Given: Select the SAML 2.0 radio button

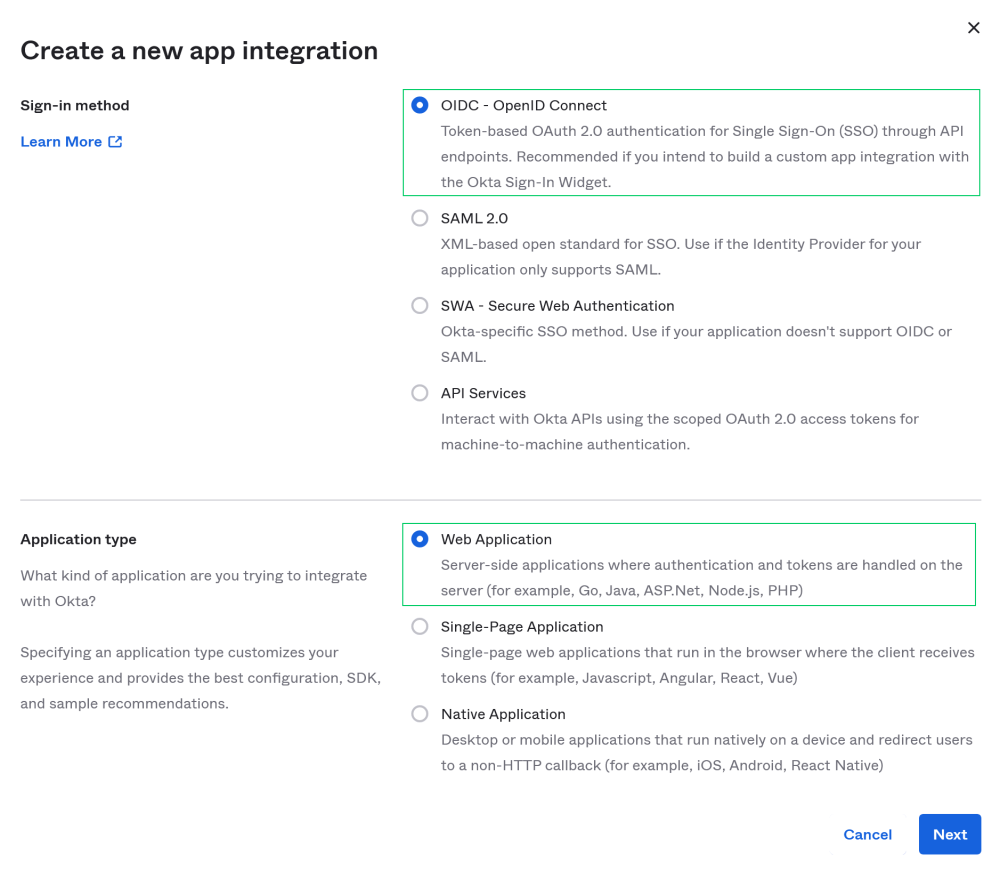Looking at the screenshot, I should [x=420, y=218].
